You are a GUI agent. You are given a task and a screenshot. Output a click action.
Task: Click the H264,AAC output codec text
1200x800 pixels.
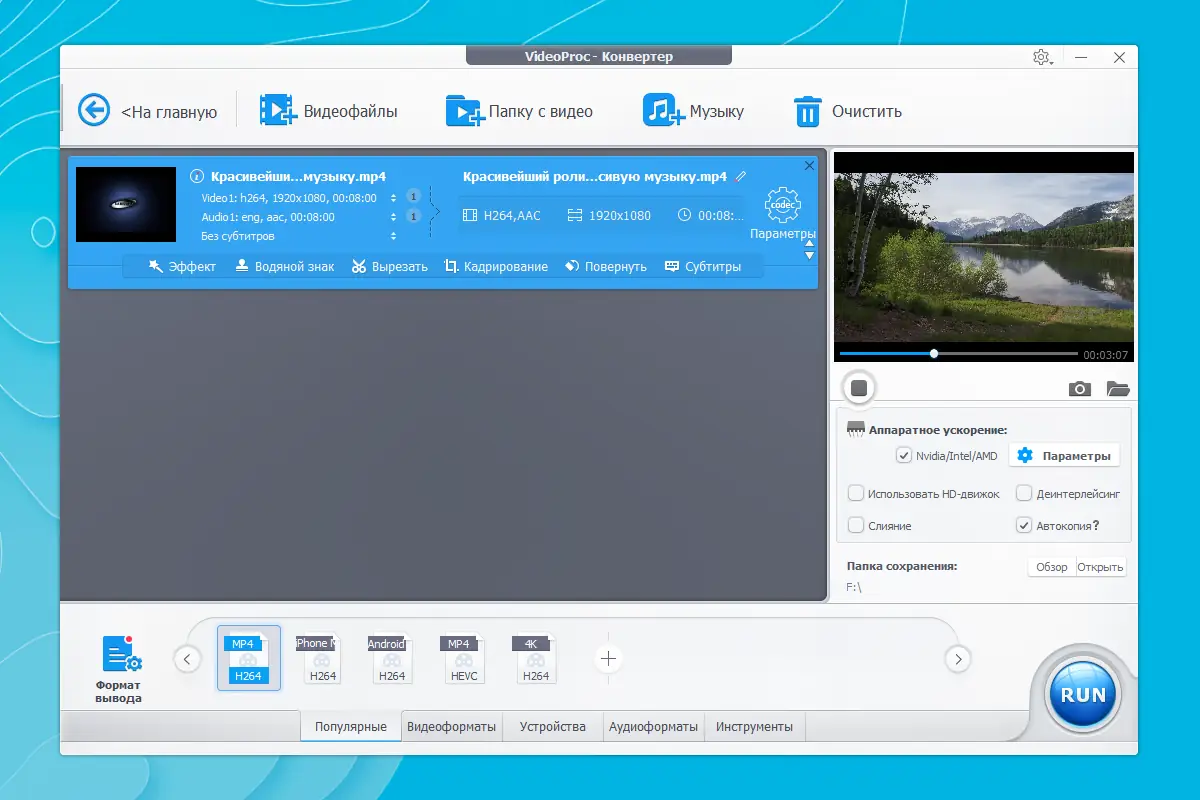pyautogui.click(x=512, y=215)
